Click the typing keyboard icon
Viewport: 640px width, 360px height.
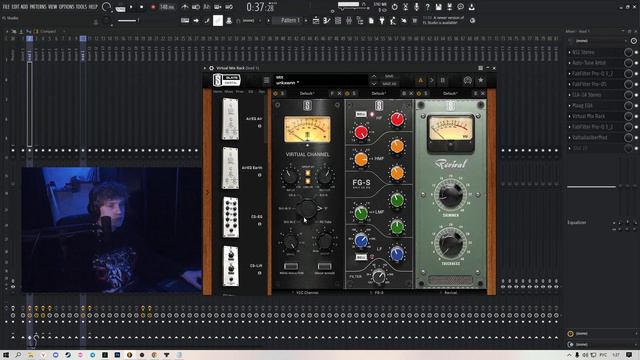coord(185,20)
